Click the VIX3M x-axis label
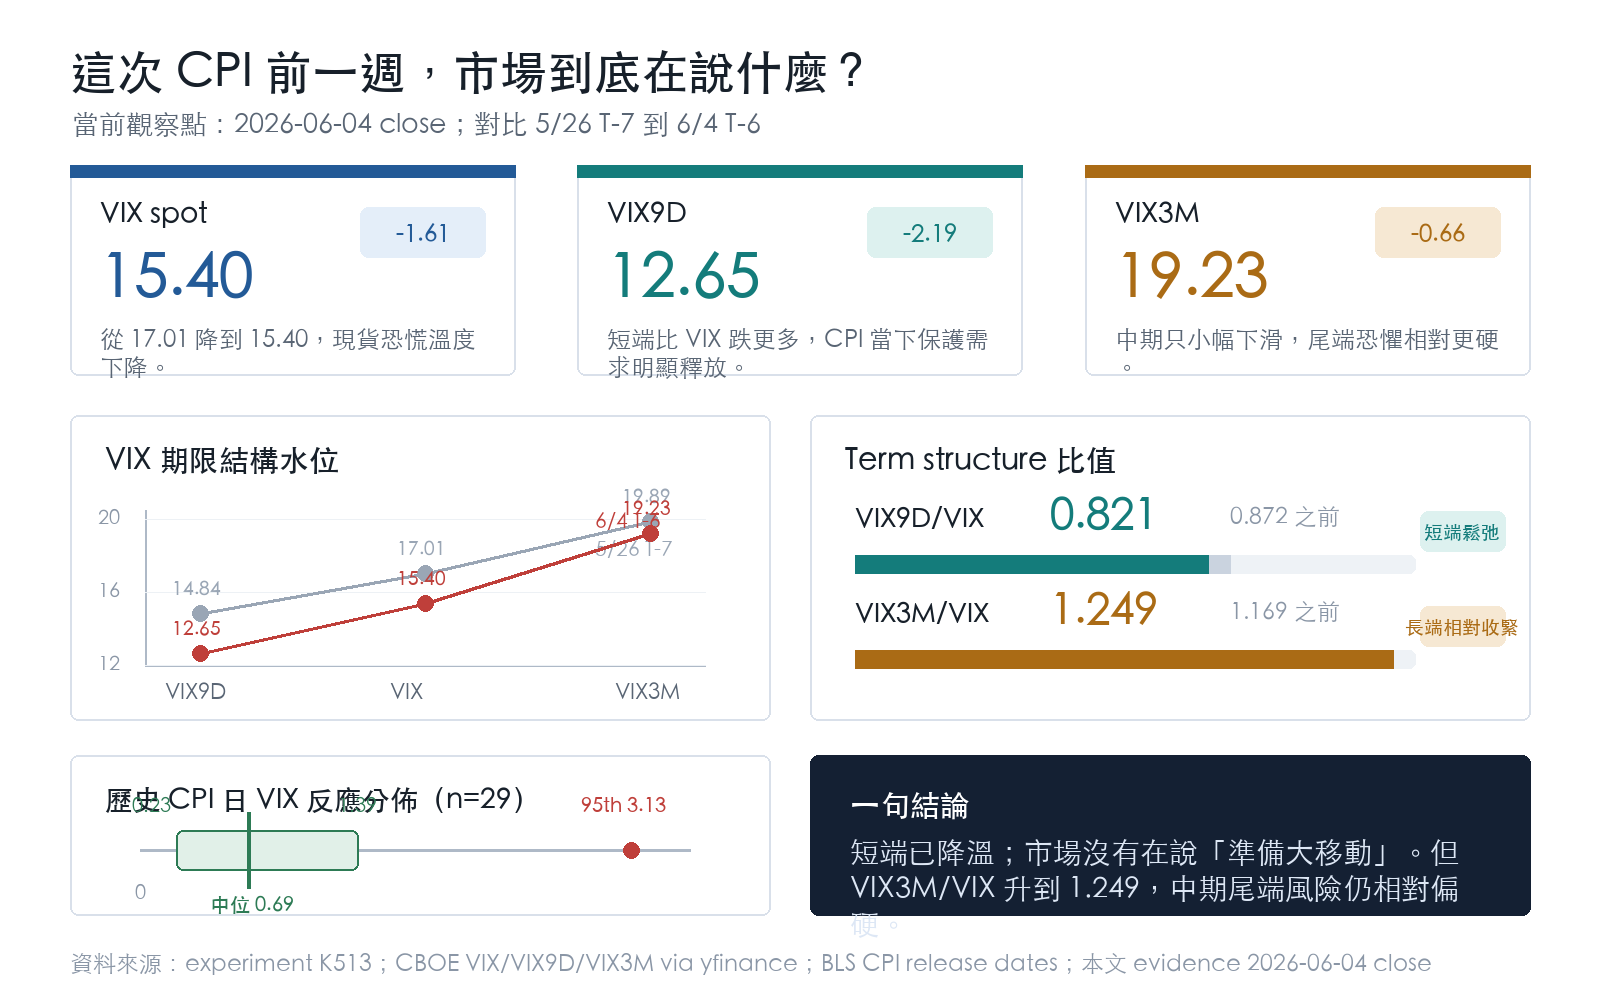Viewport: 1600px width, 1000px height. pyautogui.click(x=647, y=691)
